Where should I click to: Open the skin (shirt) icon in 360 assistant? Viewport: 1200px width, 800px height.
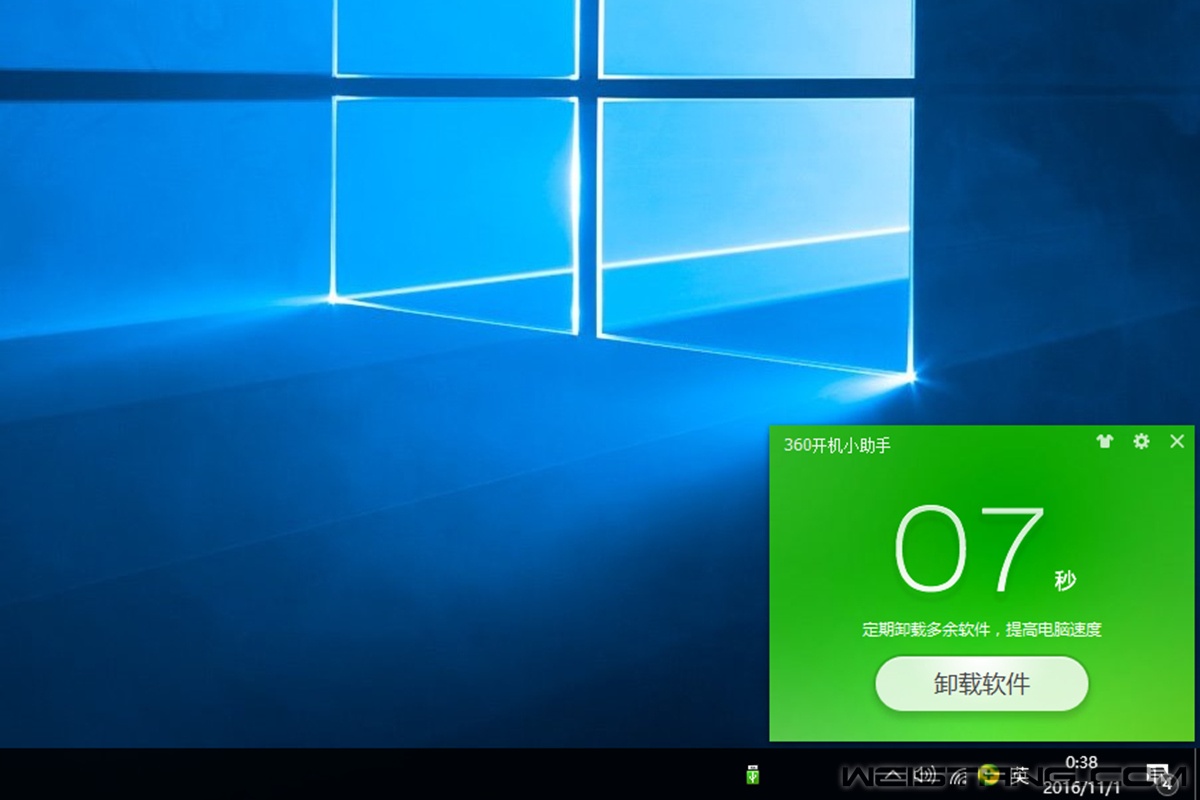click(1104, 441)
